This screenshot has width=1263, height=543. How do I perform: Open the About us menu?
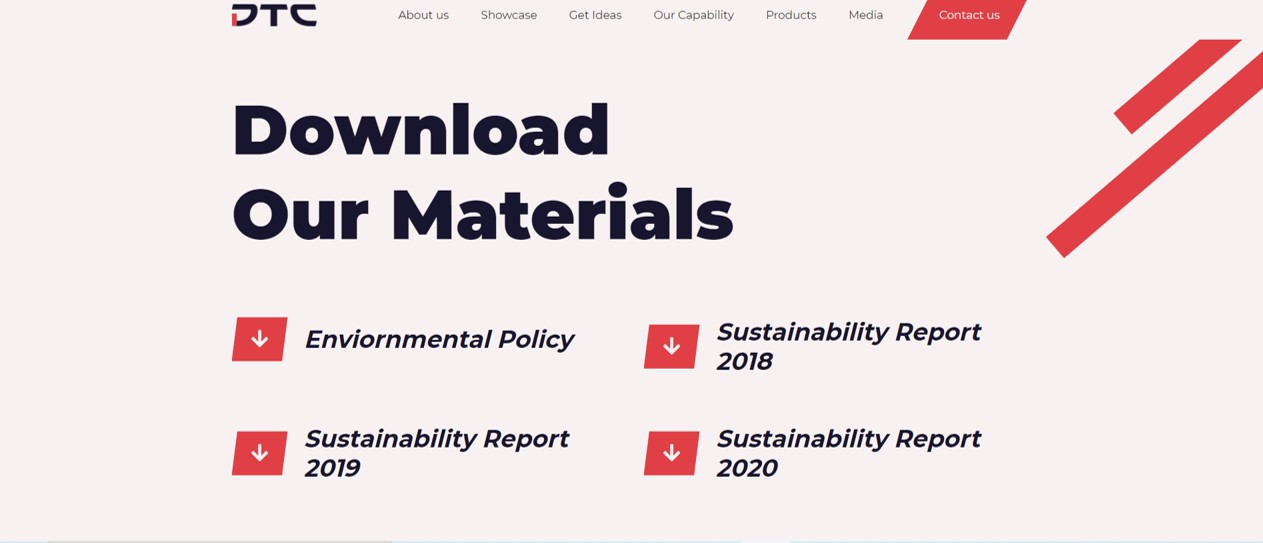click(x=423, y=15)
